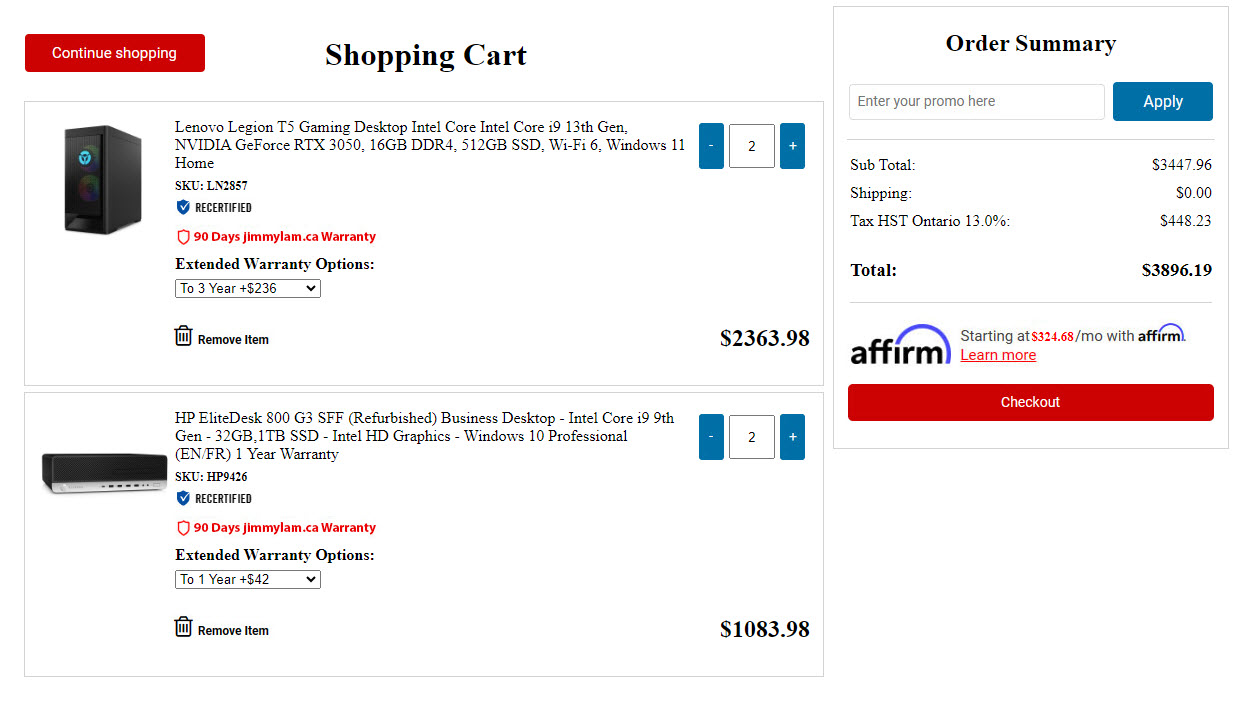The height and width of the screenshot is (714, 1247).
Task: Click warranty shield icon under Lenovo Legion
Action: point(183,237)
